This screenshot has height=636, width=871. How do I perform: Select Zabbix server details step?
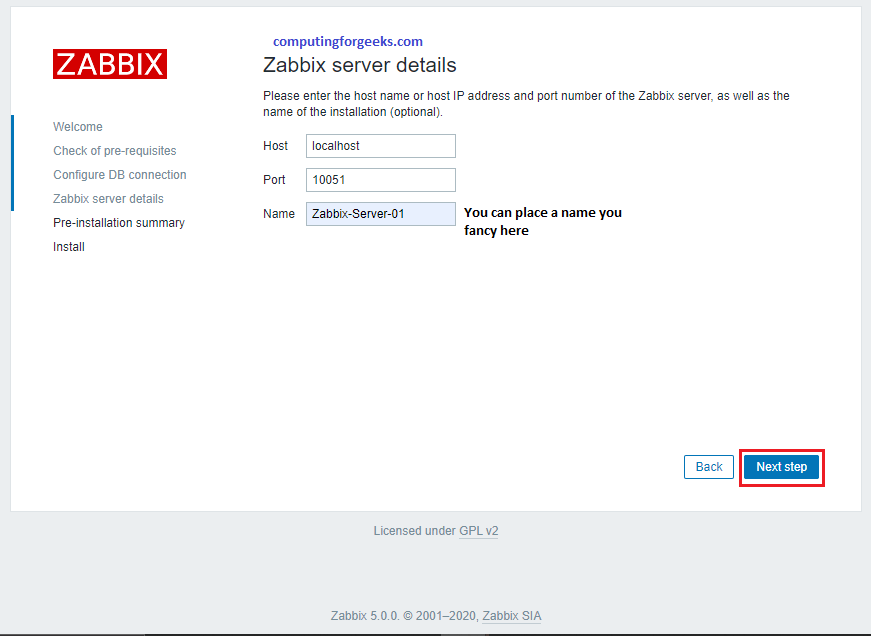[108, 199]
